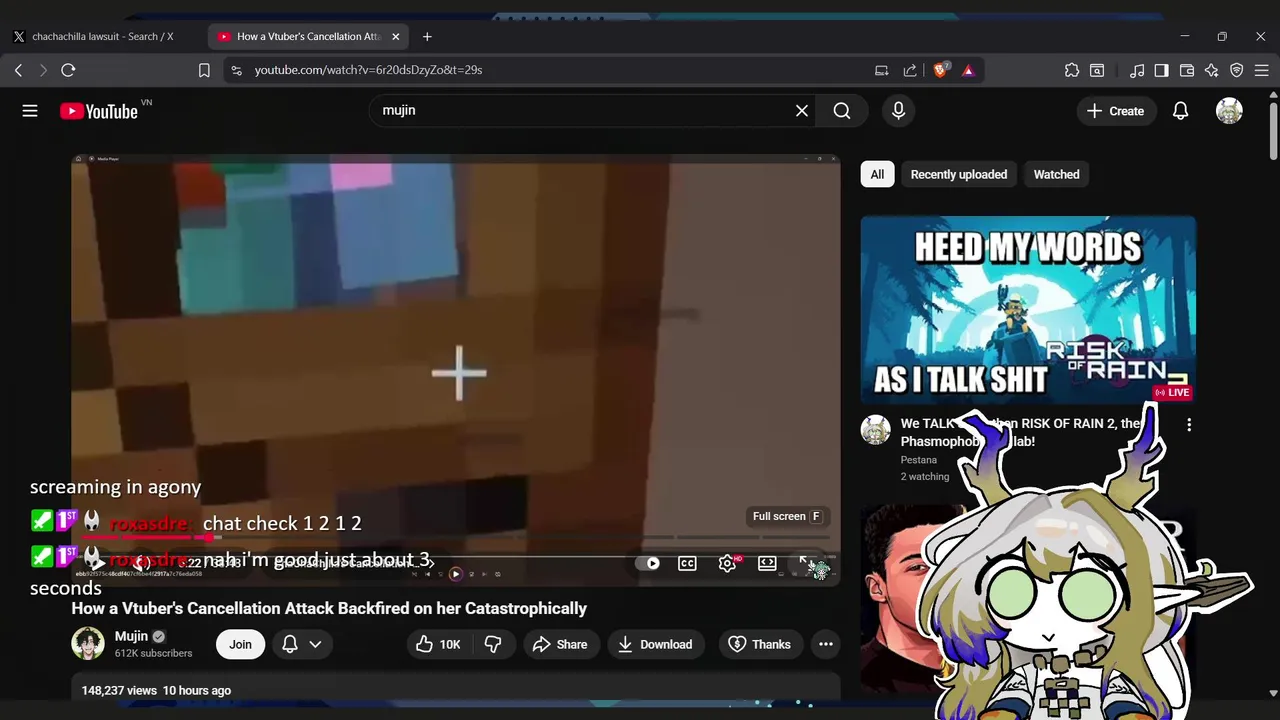
Task: Close the YouTube video tab
Action: (x=395, y=36)
